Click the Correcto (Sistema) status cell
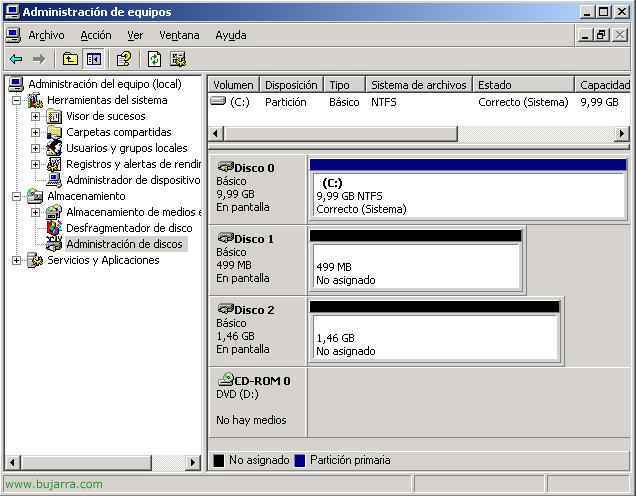 pos(523,102)
